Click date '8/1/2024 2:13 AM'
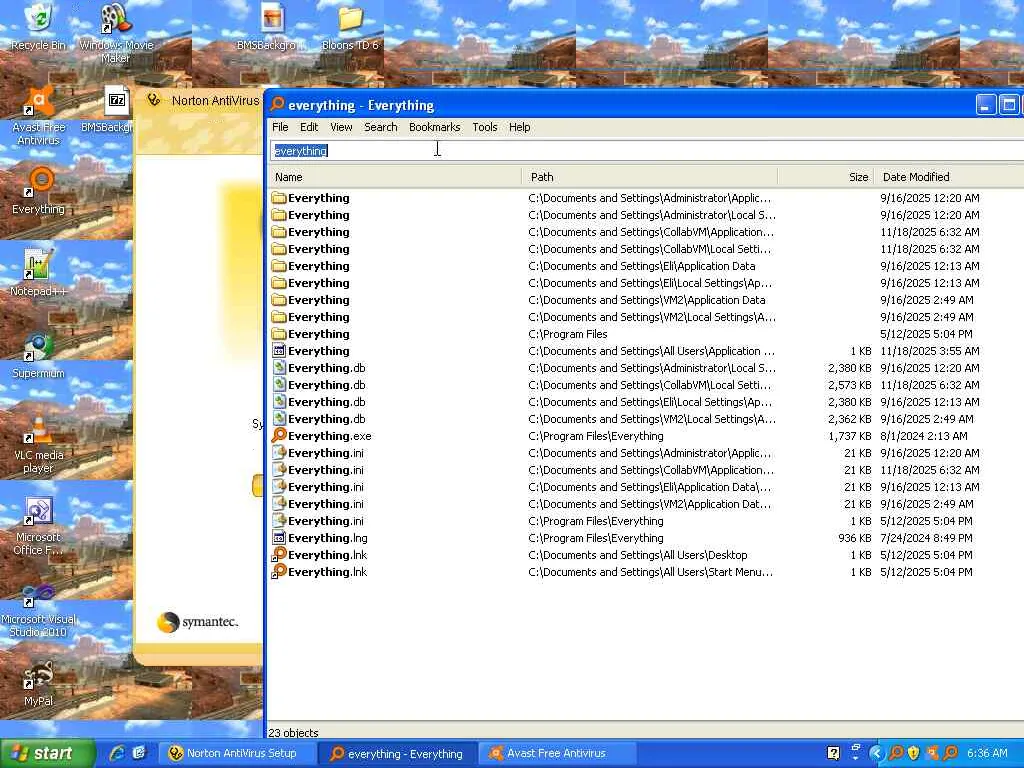The width and height of the screenshot is (1024, 768). click(x=924, y=436)
